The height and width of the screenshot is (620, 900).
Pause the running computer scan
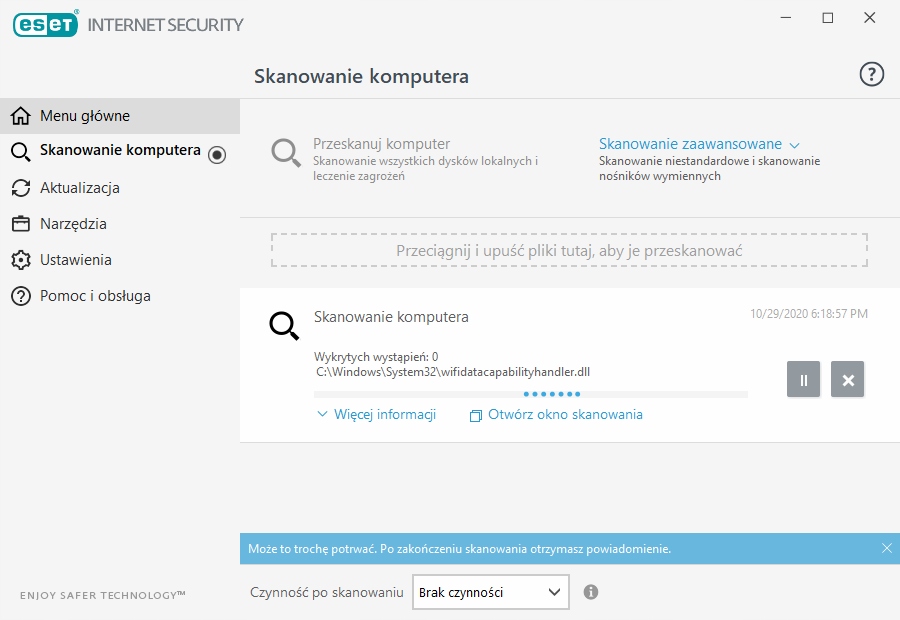click(803, 380)
